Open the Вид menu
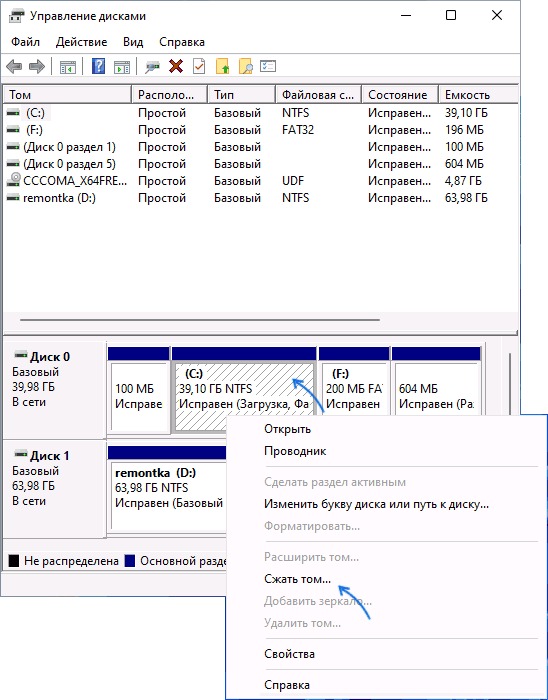The image size is (548, 700). 133,42
